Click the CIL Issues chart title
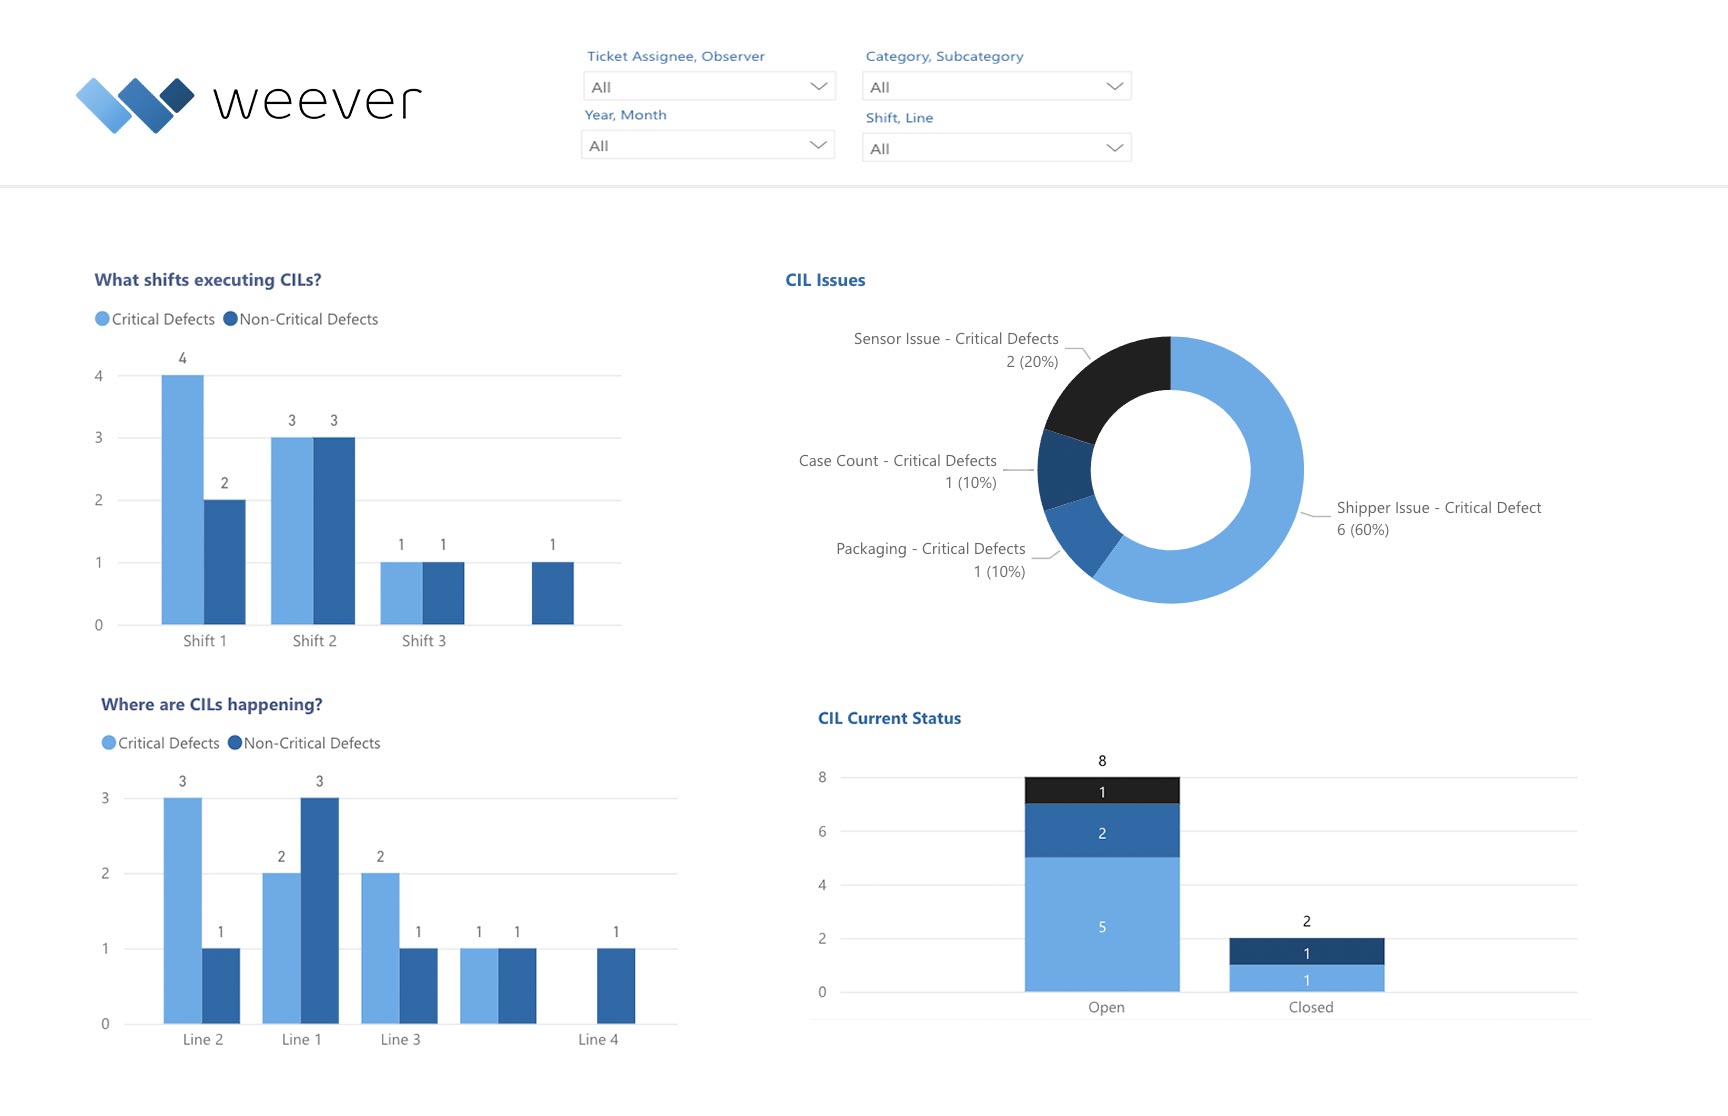1728x1116 pixels. click(x=825, y=280)
